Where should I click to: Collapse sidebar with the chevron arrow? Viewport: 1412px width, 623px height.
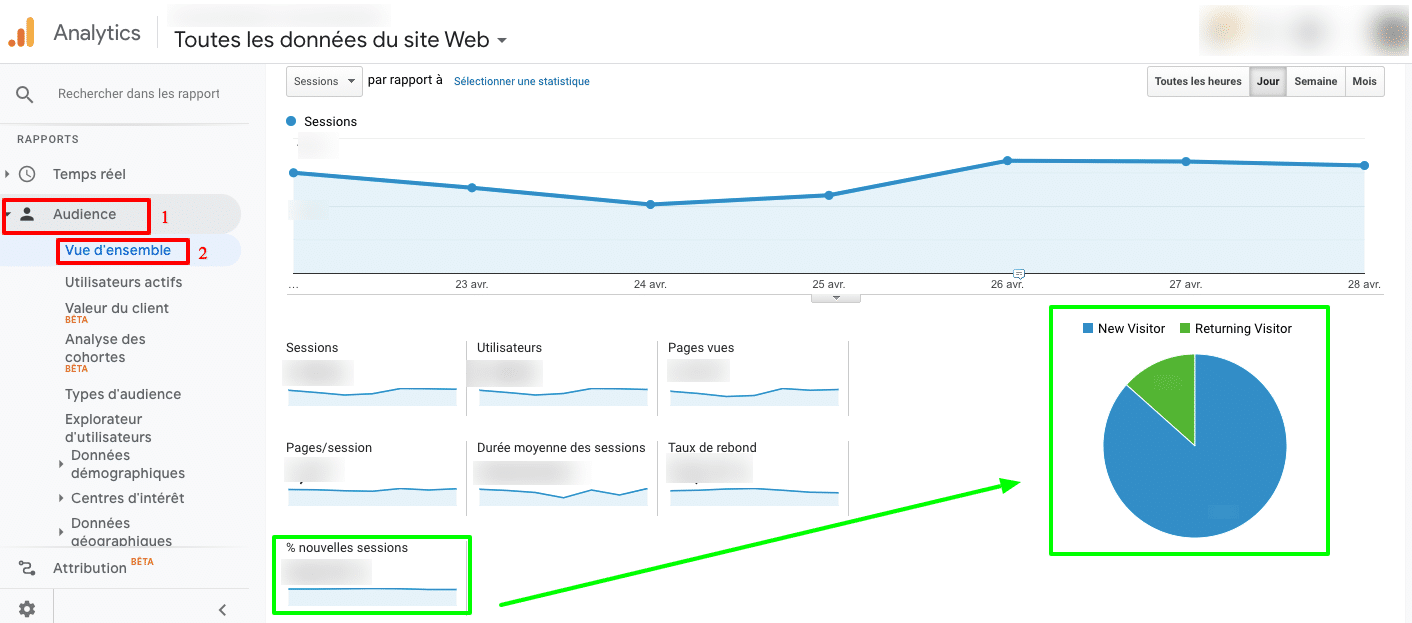[222, 610]
